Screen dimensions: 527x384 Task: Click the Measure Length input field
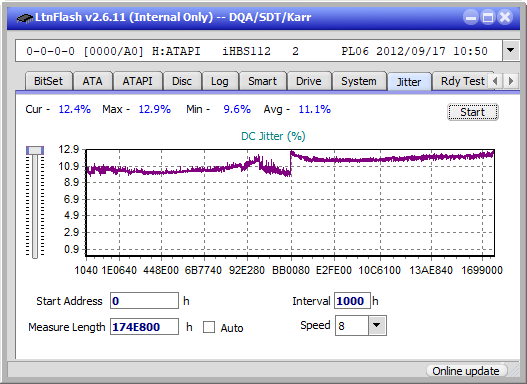[145, 327]
